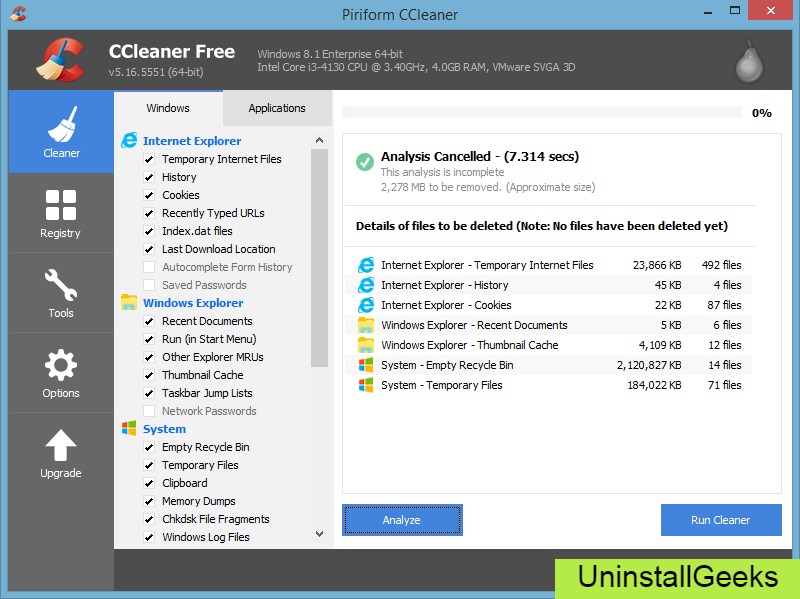
Task: Click IE icon beside History result row
Action: 366,285
